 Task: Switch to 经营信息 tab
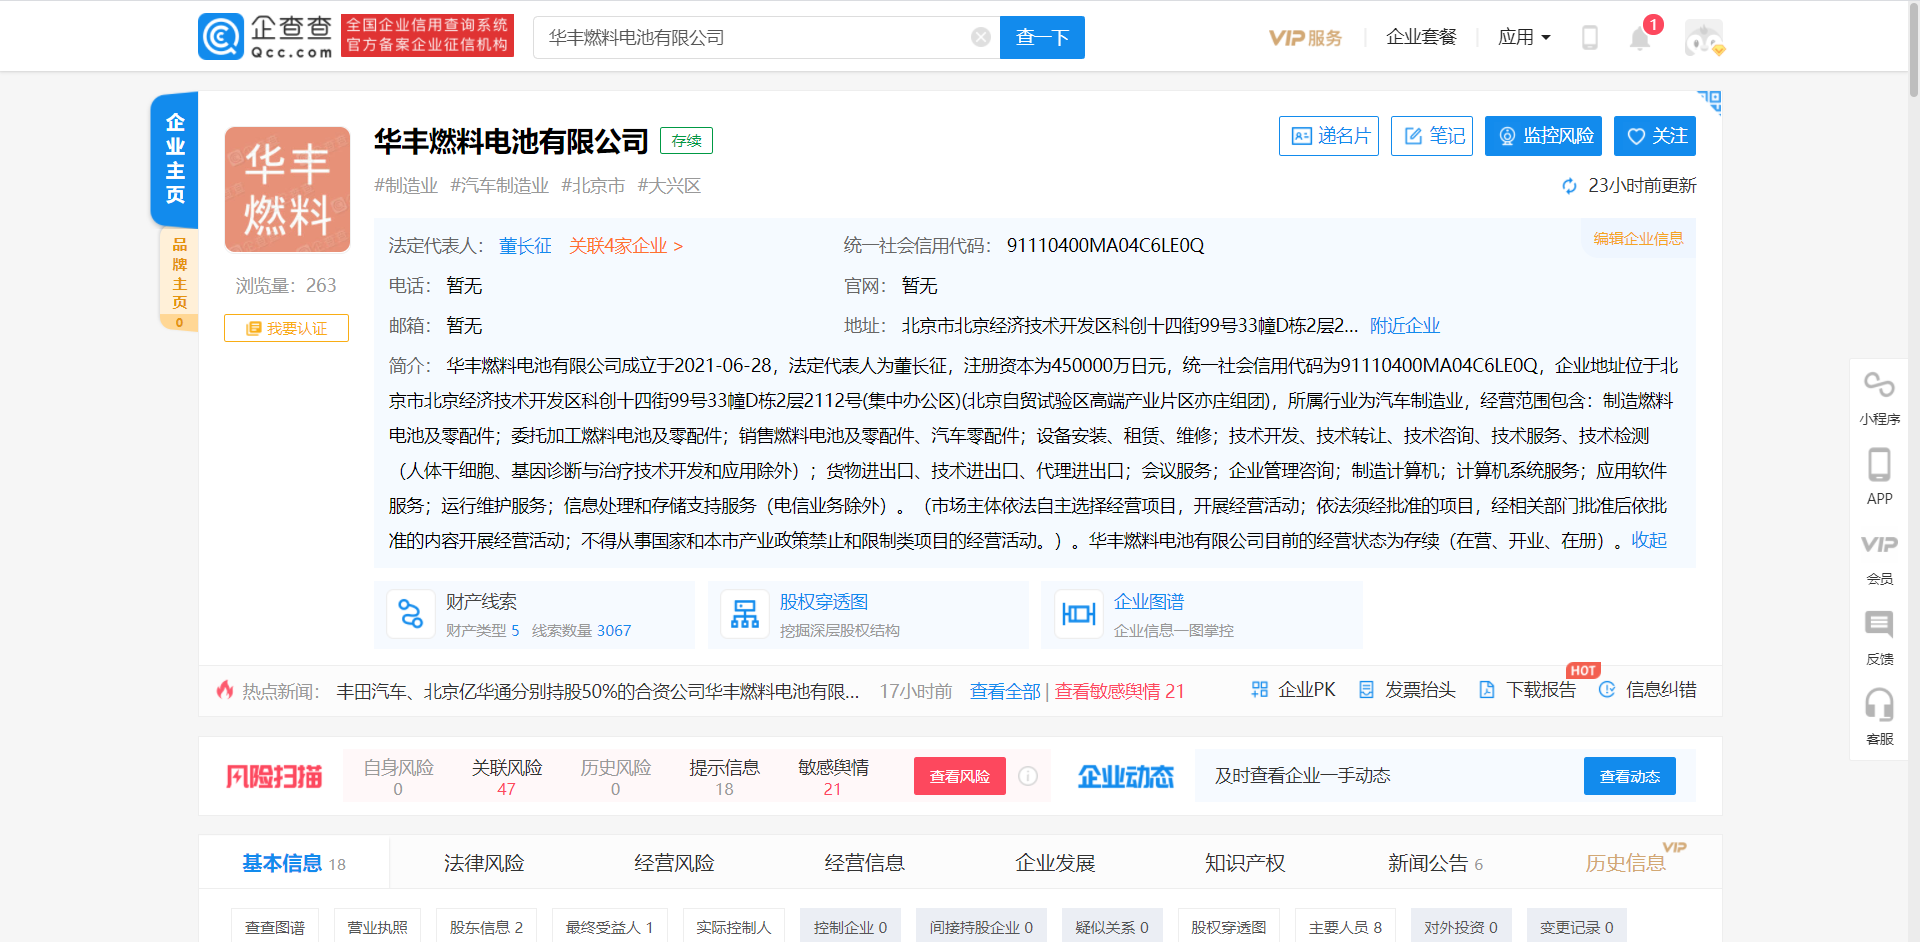tap(864, 863)
